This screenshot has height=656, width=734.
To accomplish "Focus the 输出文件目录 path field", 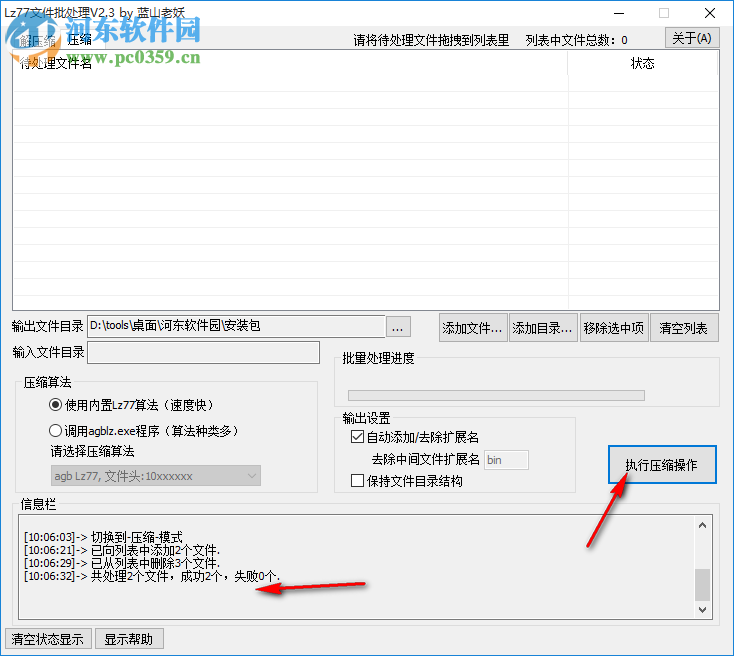I will click(x=236, y=326).
